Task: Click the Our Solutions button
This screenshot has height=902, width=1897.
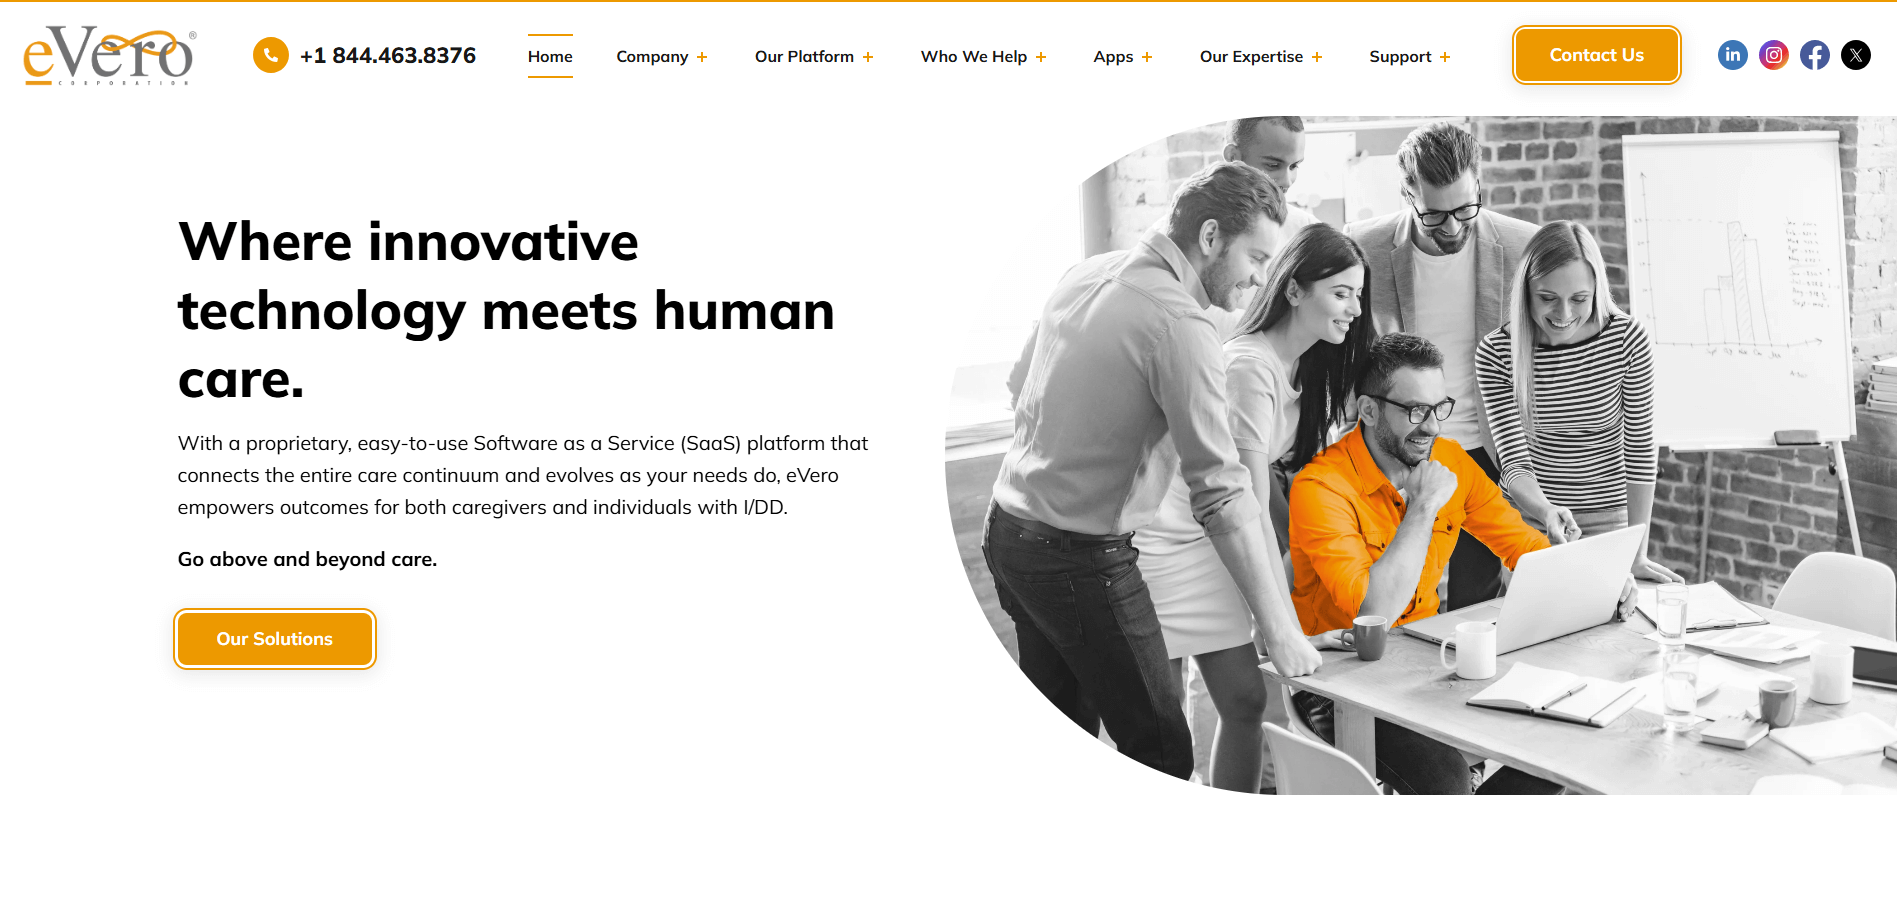Action: pyautogui.click(x=275, y=639)
